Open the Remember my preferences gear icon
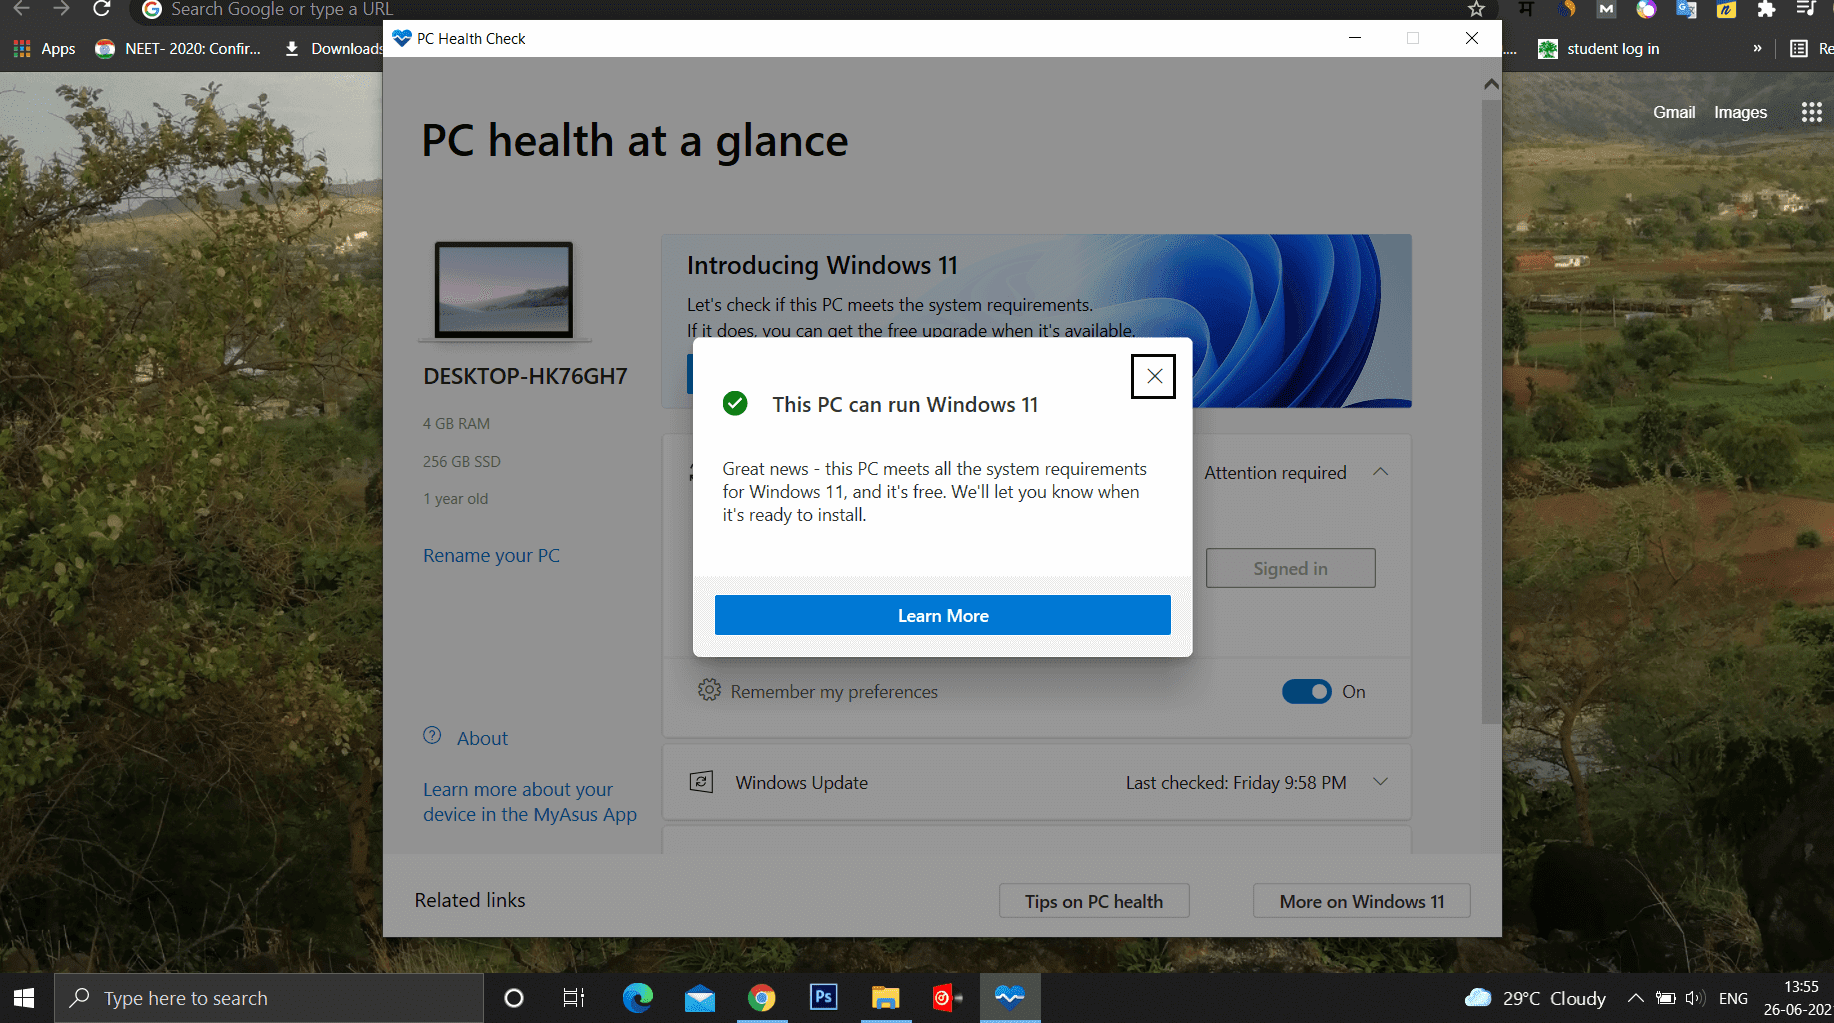Viewport: 1834px width, 1023px height. [x=709, y=690]
